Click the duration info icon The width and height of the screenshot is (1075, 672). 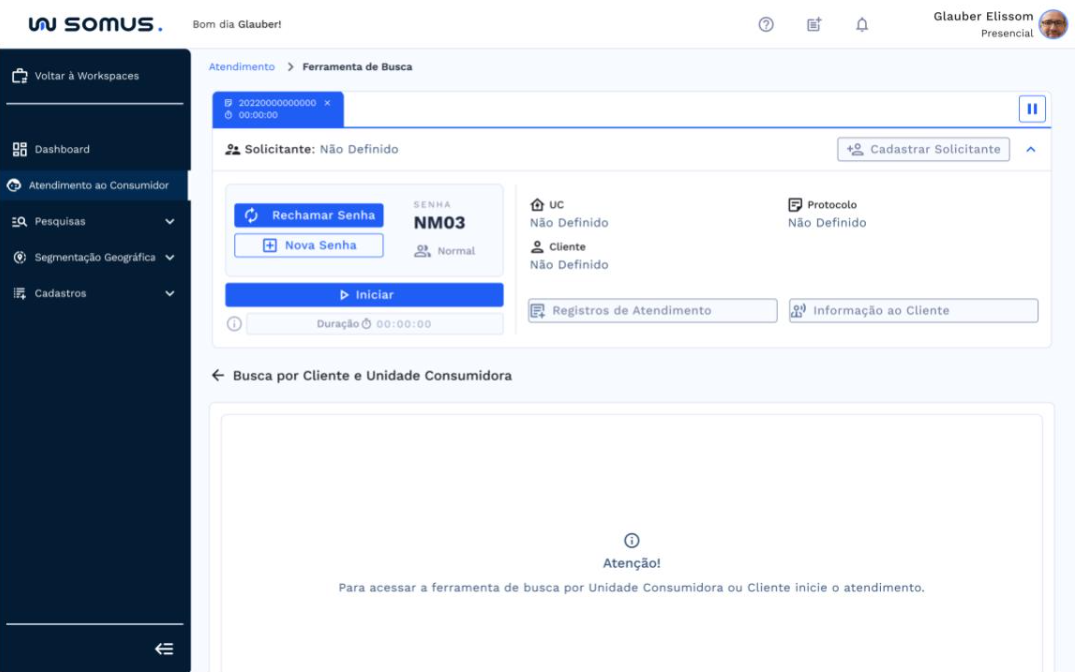click(x=233, y=324)
